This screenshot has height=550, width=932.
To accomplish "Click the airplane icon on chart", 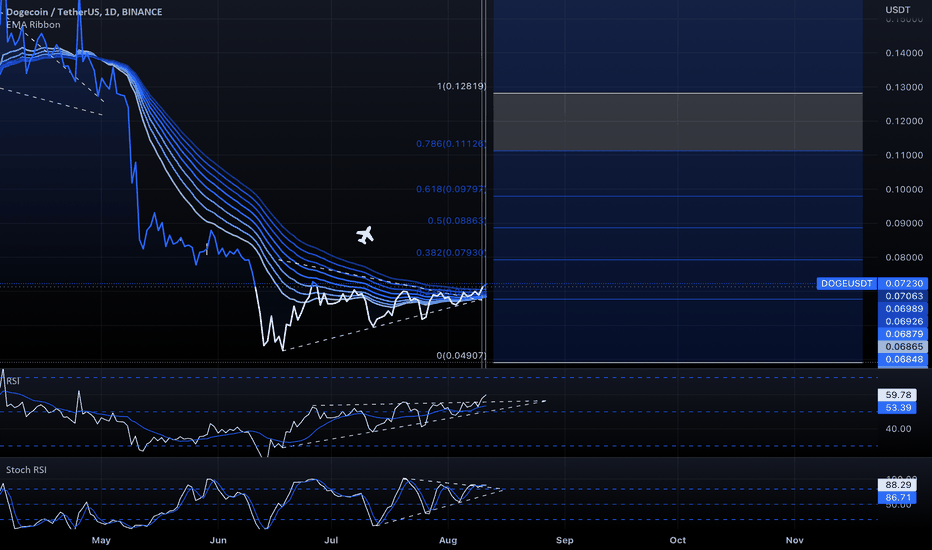I will pyautogui.click(x=365, y=235).
